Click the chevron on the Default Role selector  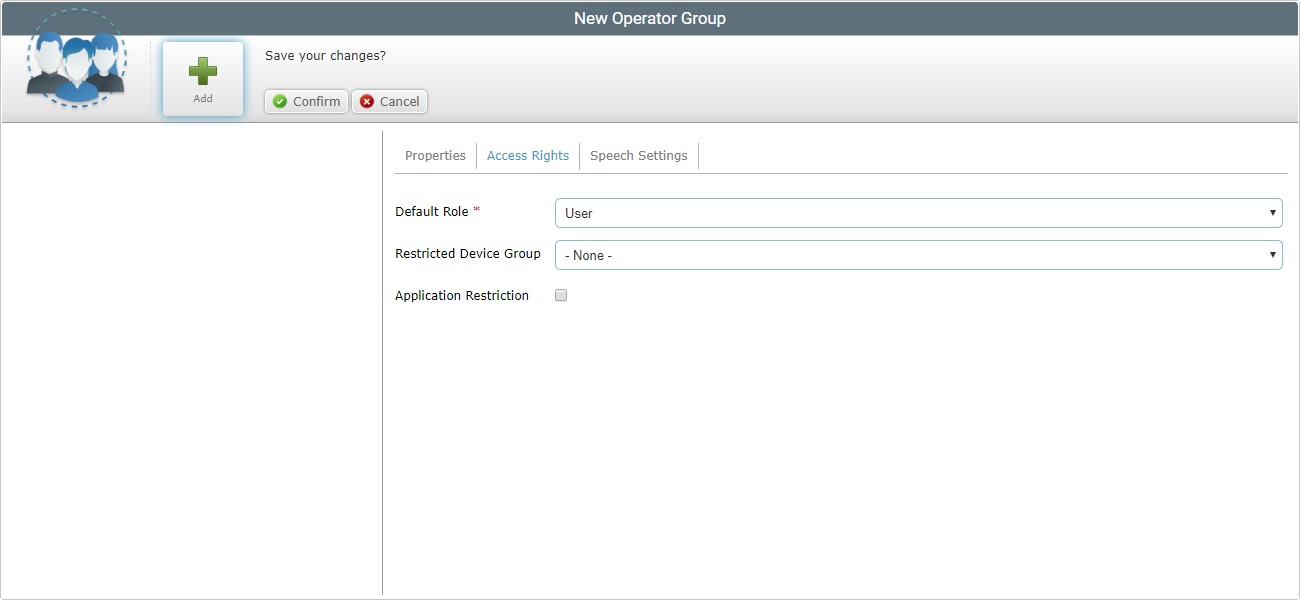coord(1272,212)
